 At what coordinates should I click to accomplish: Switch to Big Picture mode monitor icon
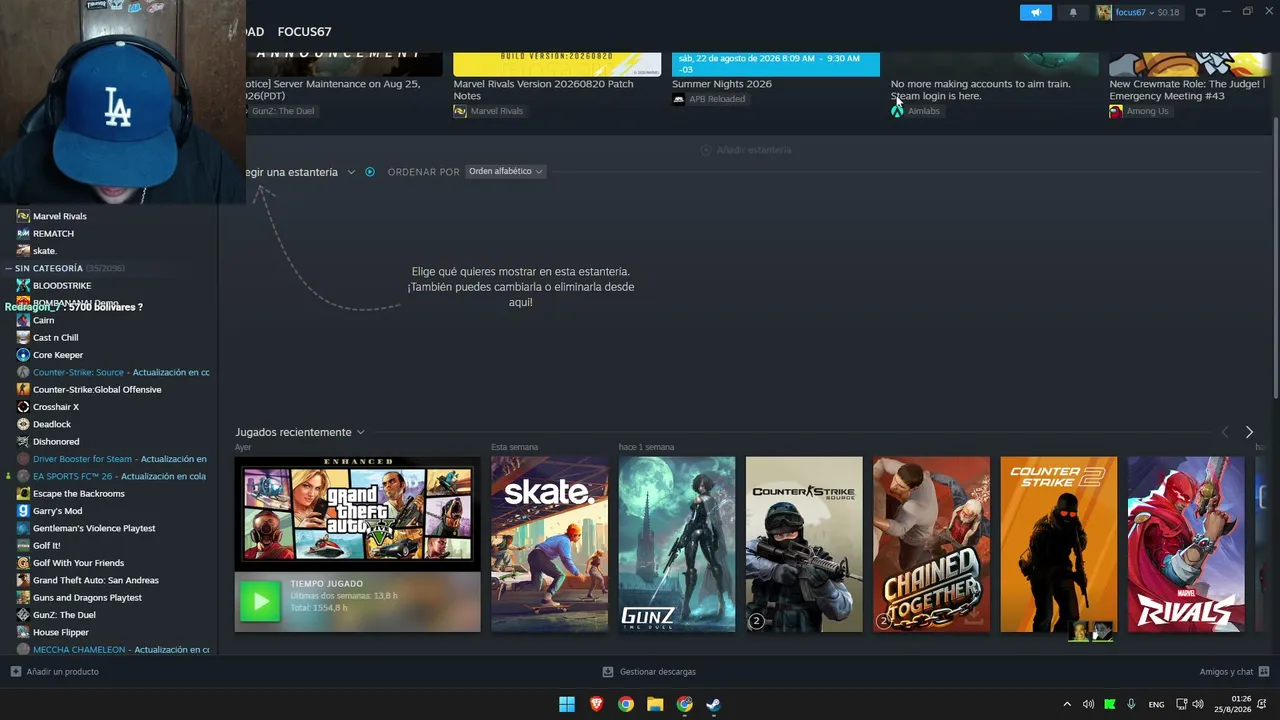(x=1201, y=12)
